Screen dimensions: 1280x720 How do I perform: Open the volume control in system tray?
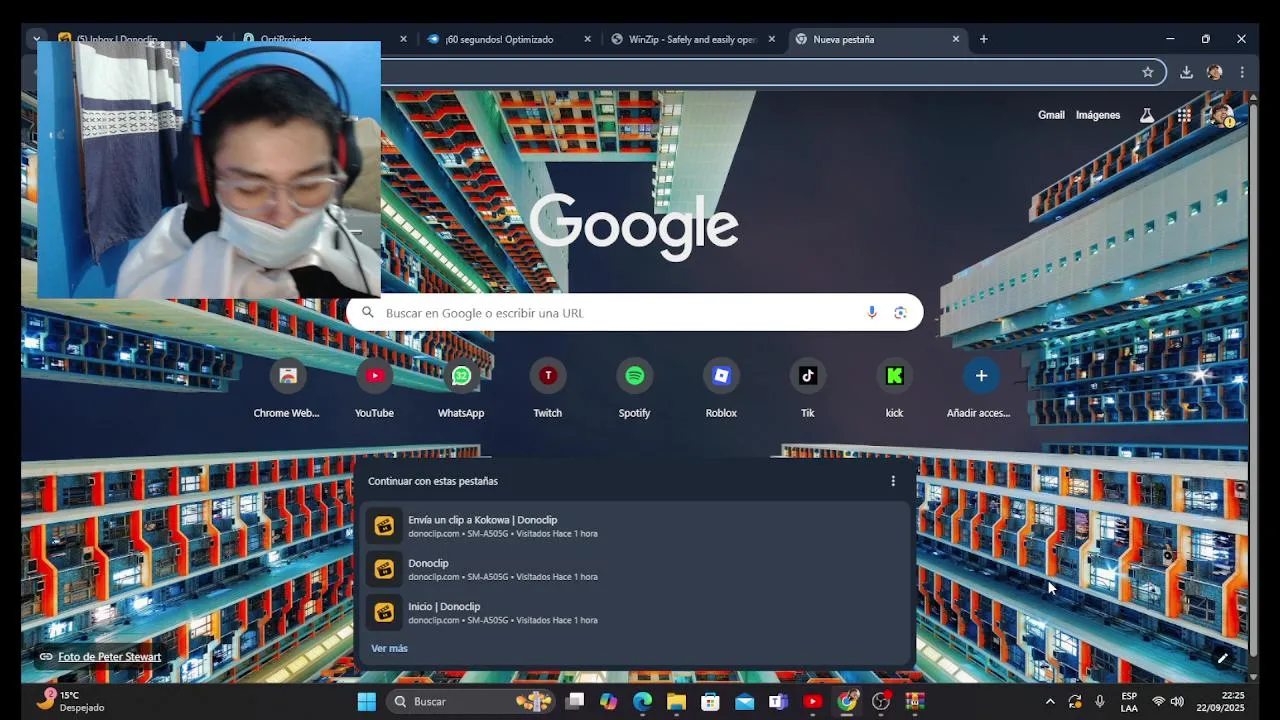tap(1177, 701)
